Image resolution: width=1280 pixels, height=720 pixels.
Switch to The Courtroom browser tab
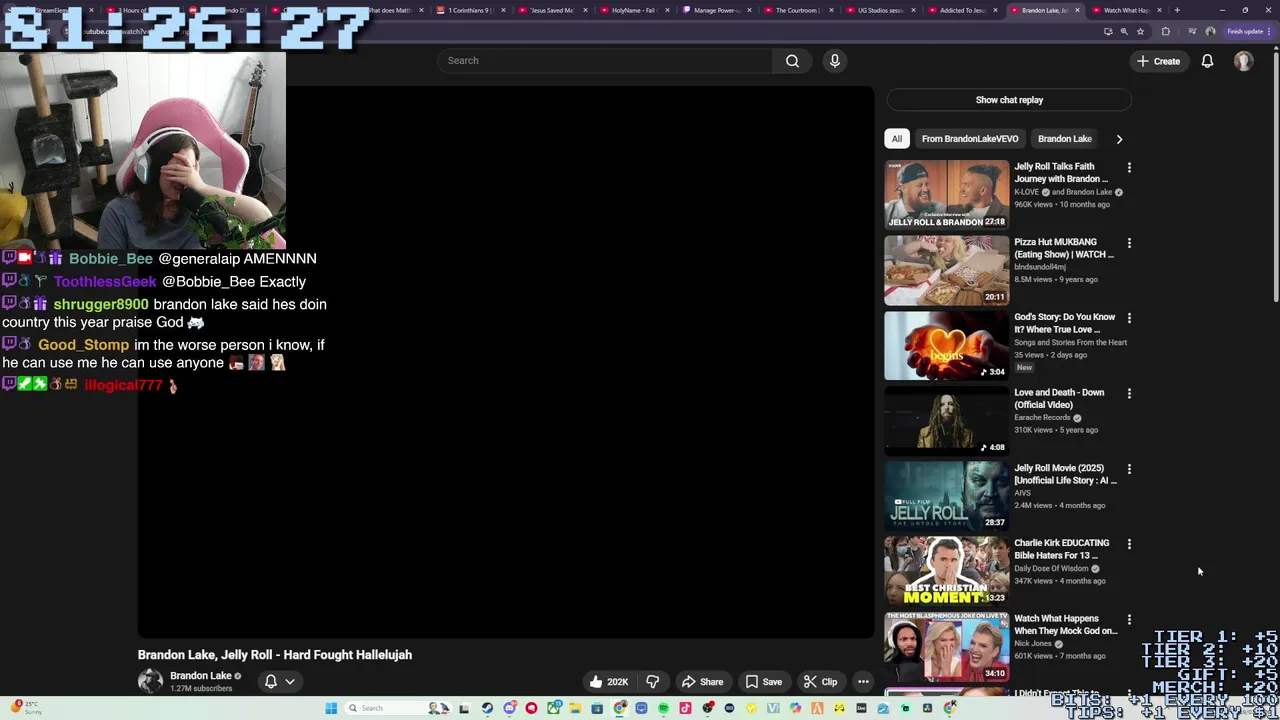pos(797,10)
